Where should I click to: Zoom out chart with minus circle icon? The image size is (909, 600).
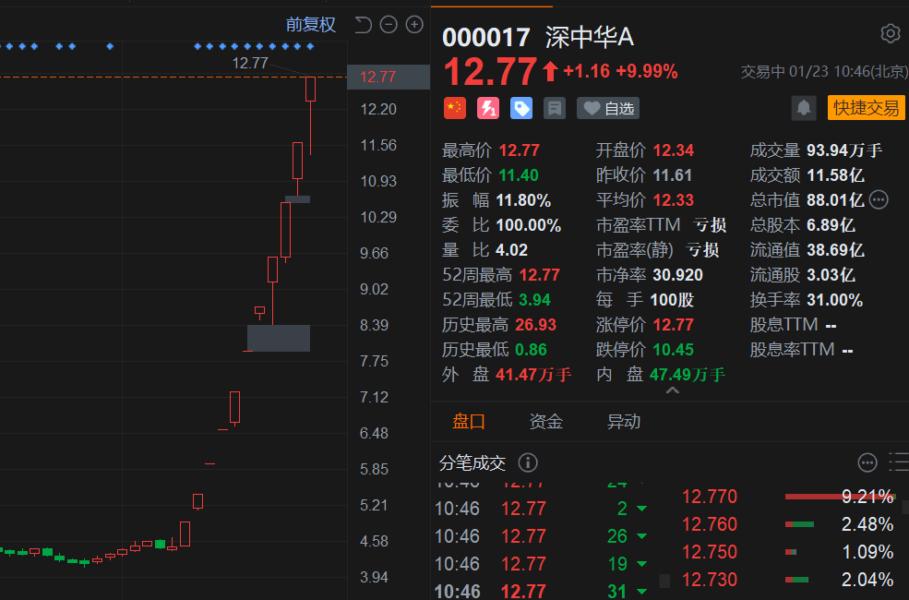pos(388,25)
